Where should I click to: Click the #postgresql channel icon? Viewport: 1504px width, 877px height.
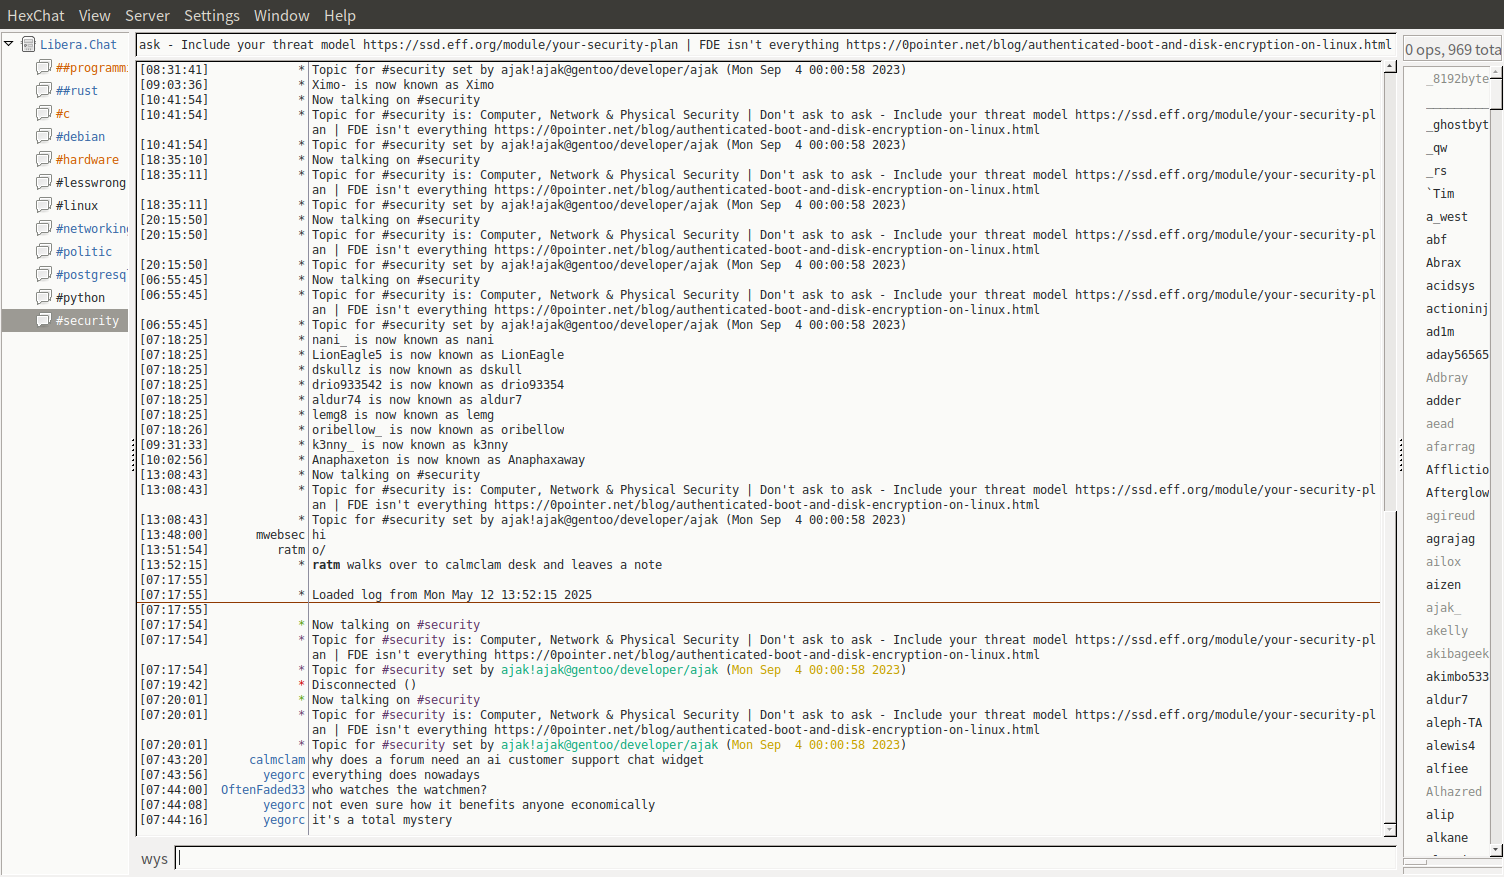coord(43,274)
